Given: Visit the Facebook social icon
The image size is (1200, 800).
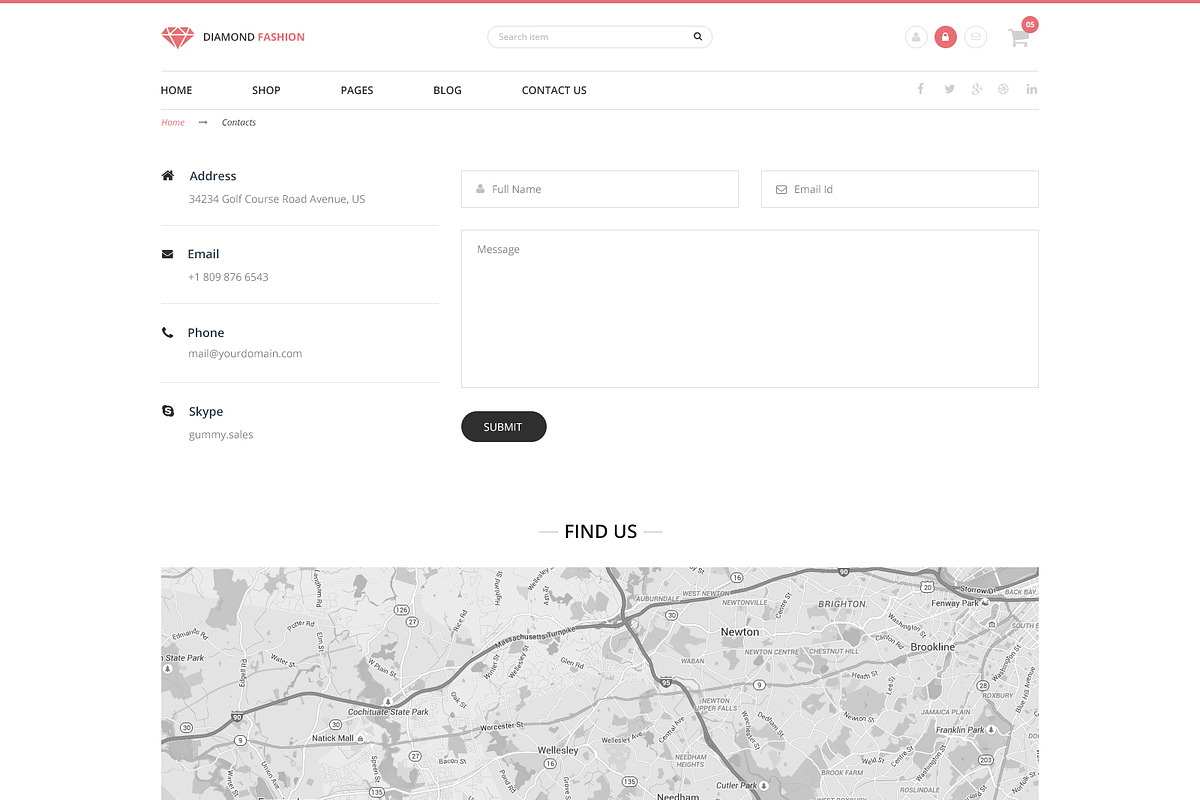Looking at the screenshot, I should pos(921,89).
